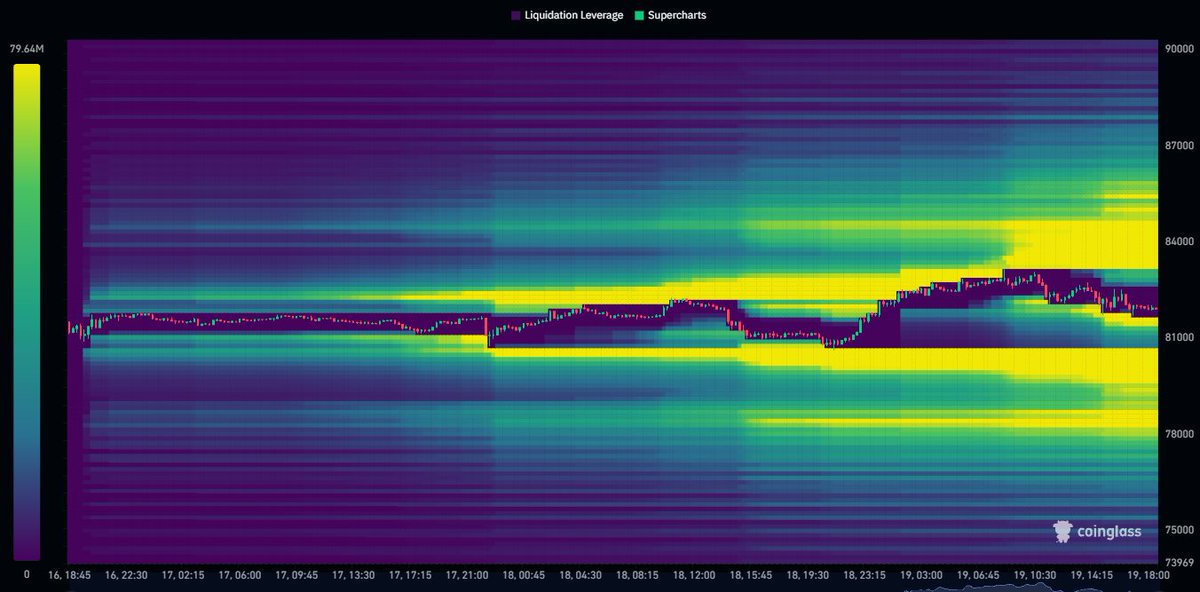Click the 17, 09:45 time label
Screen dimensions: 1200x592
(297, 575)
